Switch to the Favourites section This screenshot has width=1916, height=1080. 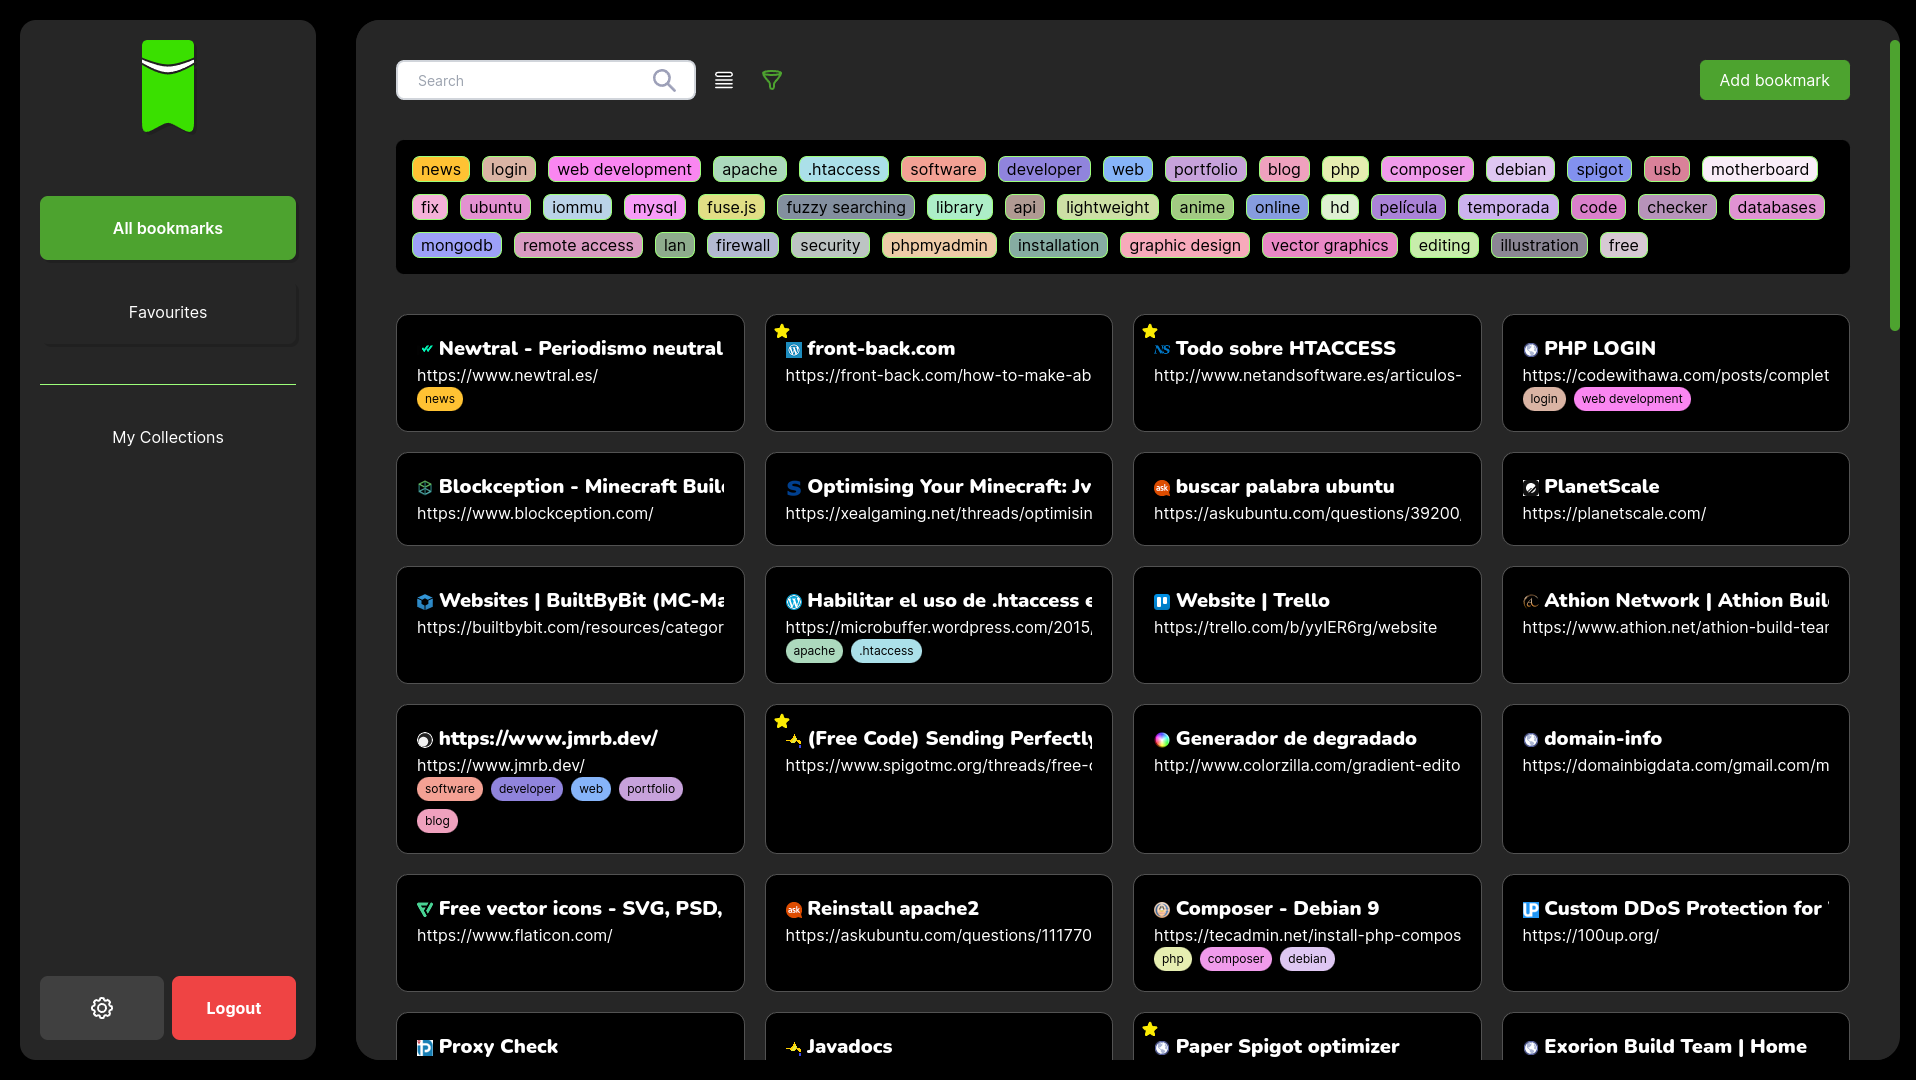click(x=168, y=312)
